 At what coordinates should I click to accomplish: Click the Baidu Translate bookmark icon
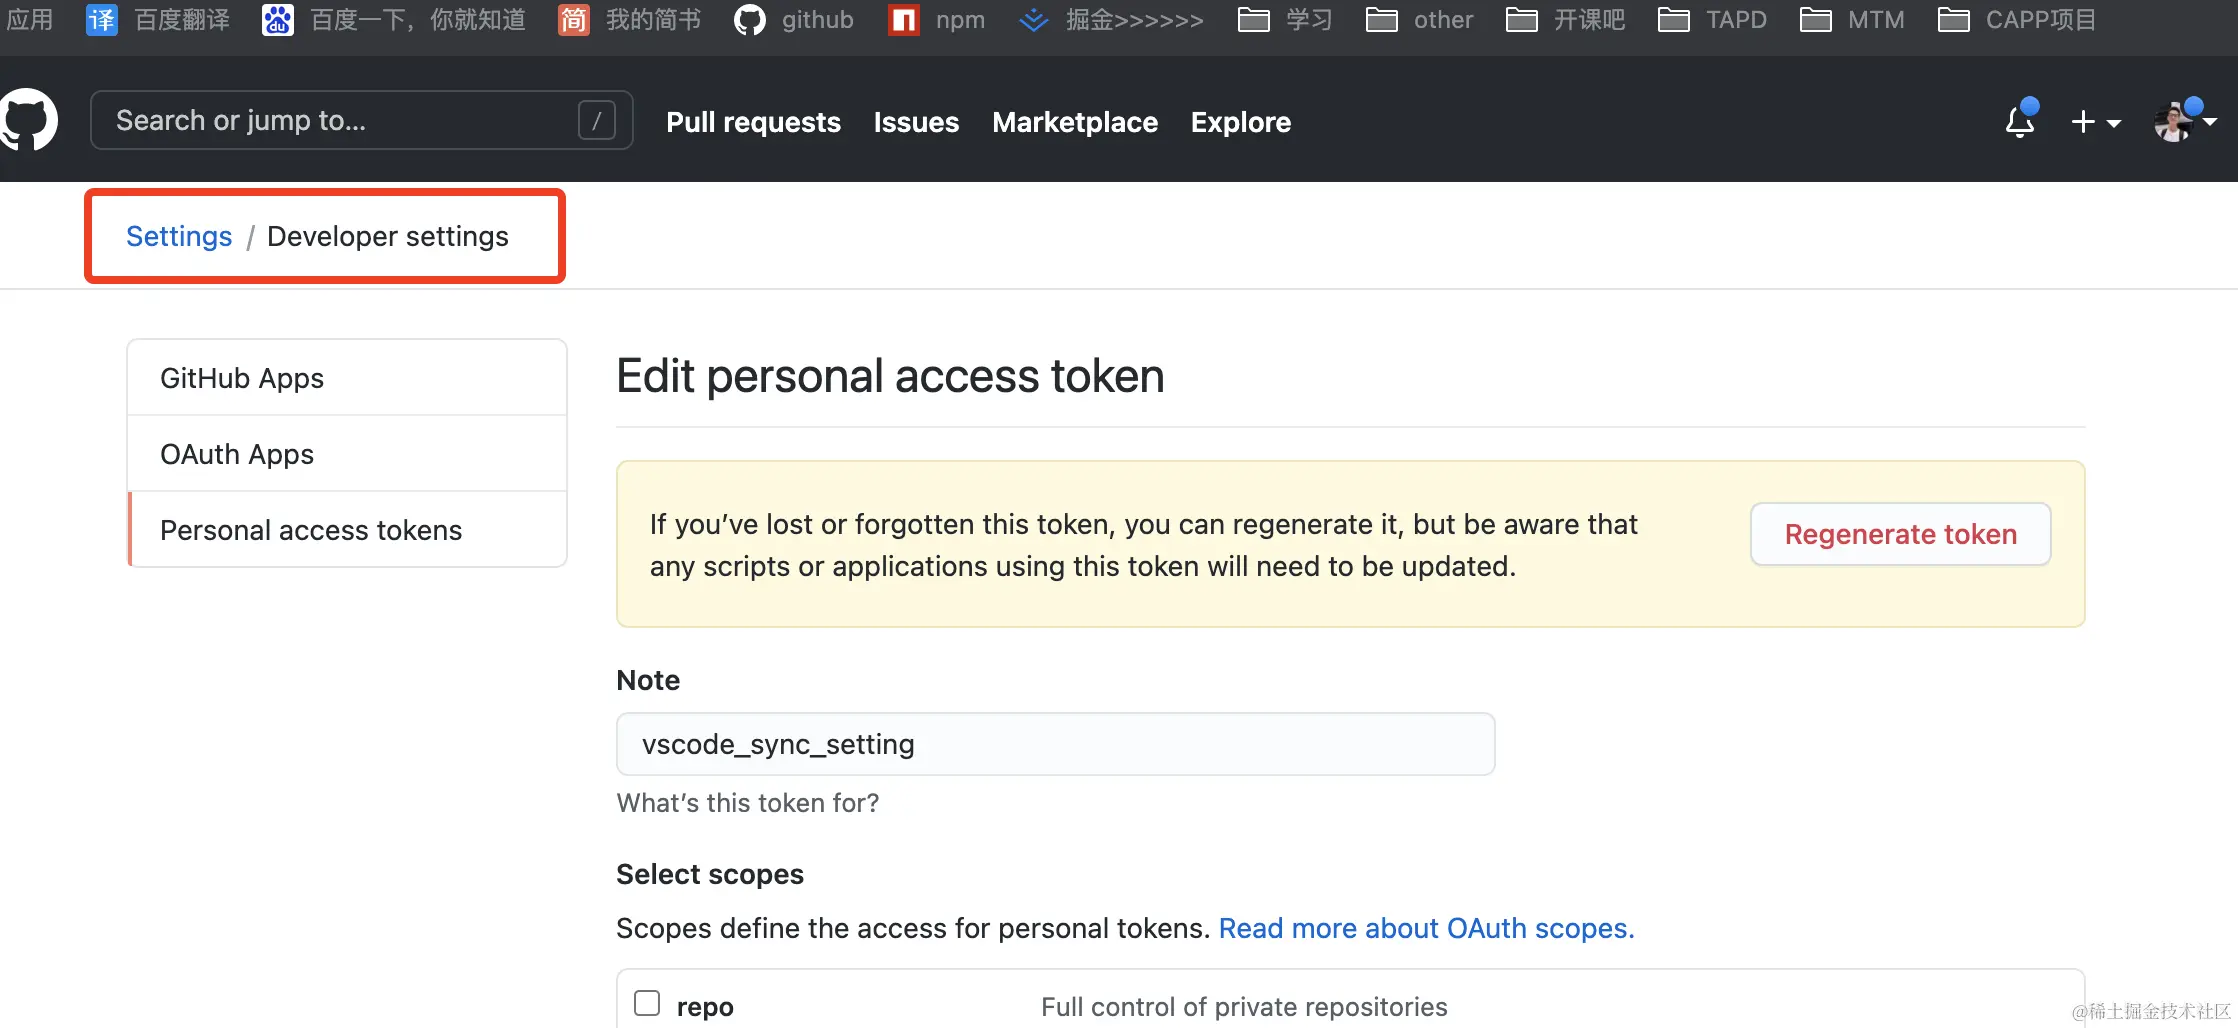102,20
